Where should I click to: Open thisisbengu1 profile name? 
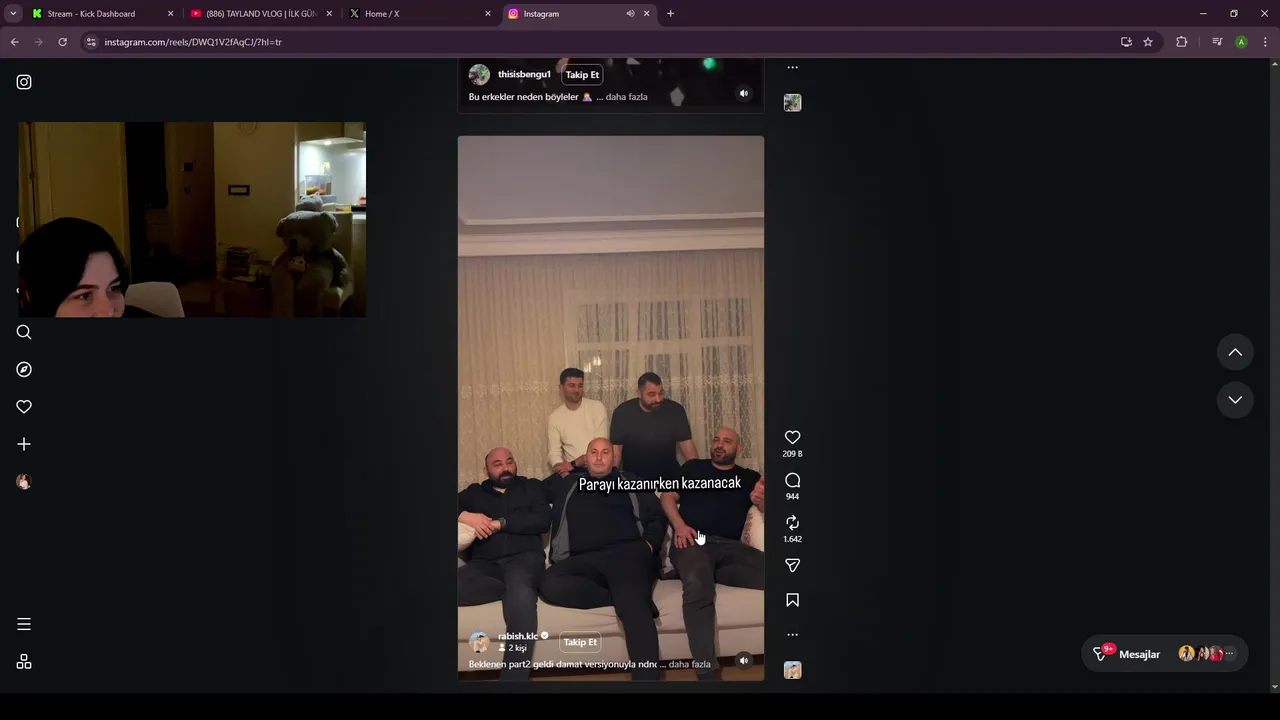point(524,74)
